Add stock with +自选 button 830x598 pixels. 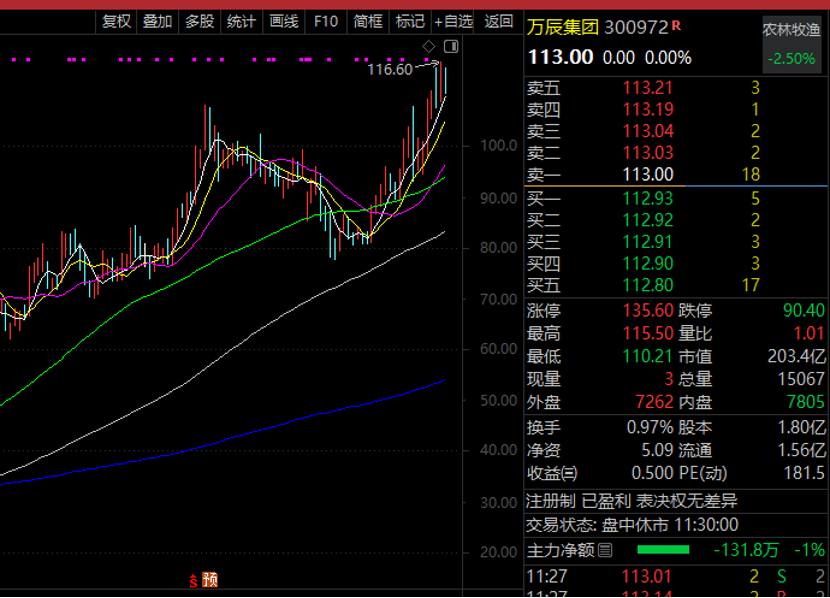pyautogui.click(x=454, y=21)
